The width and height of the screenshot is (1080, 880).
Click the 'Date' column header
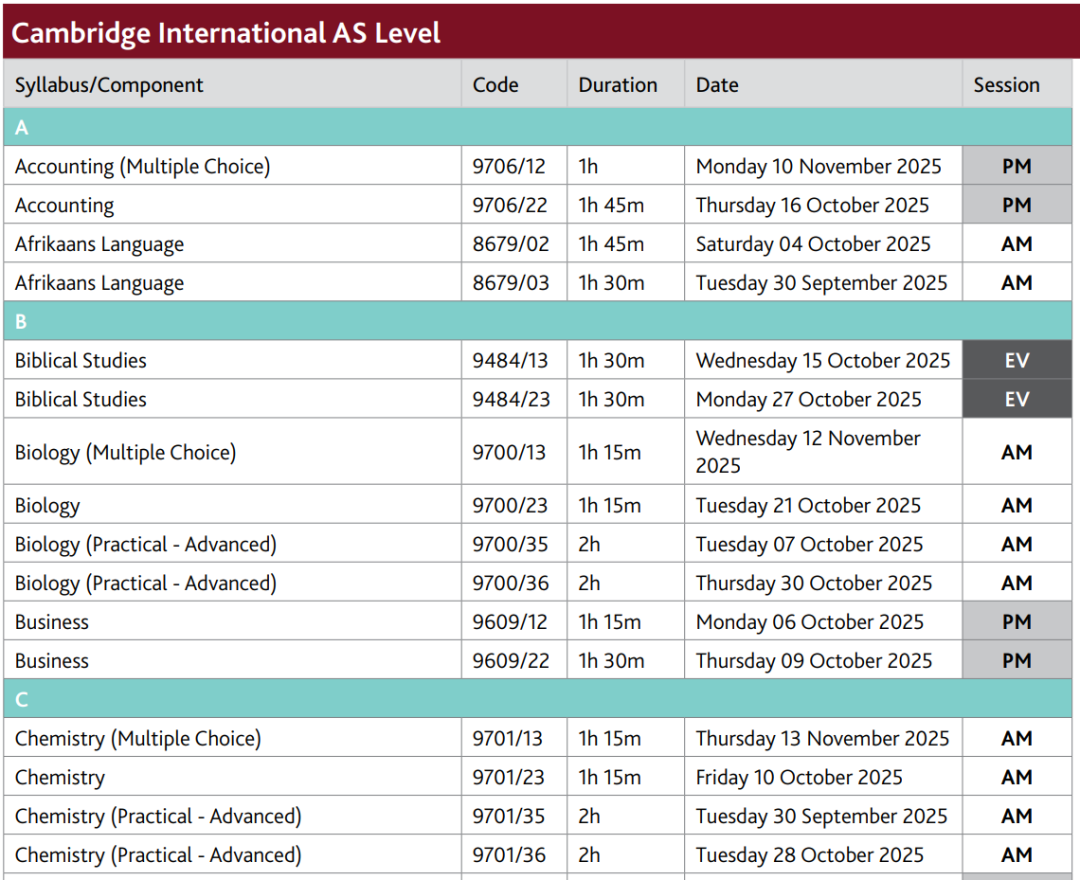click(x=717, y=85)
